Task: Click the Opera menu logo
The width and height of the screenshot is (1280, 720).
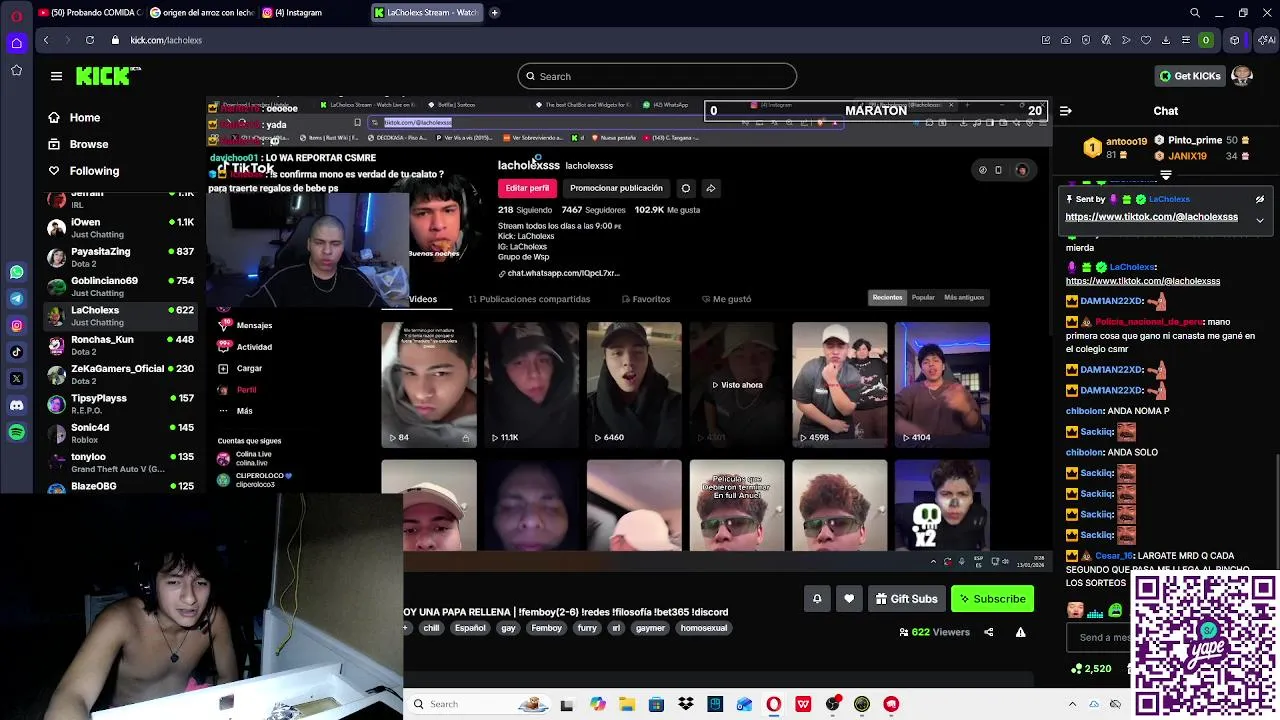Action: [x=16, y=14]
